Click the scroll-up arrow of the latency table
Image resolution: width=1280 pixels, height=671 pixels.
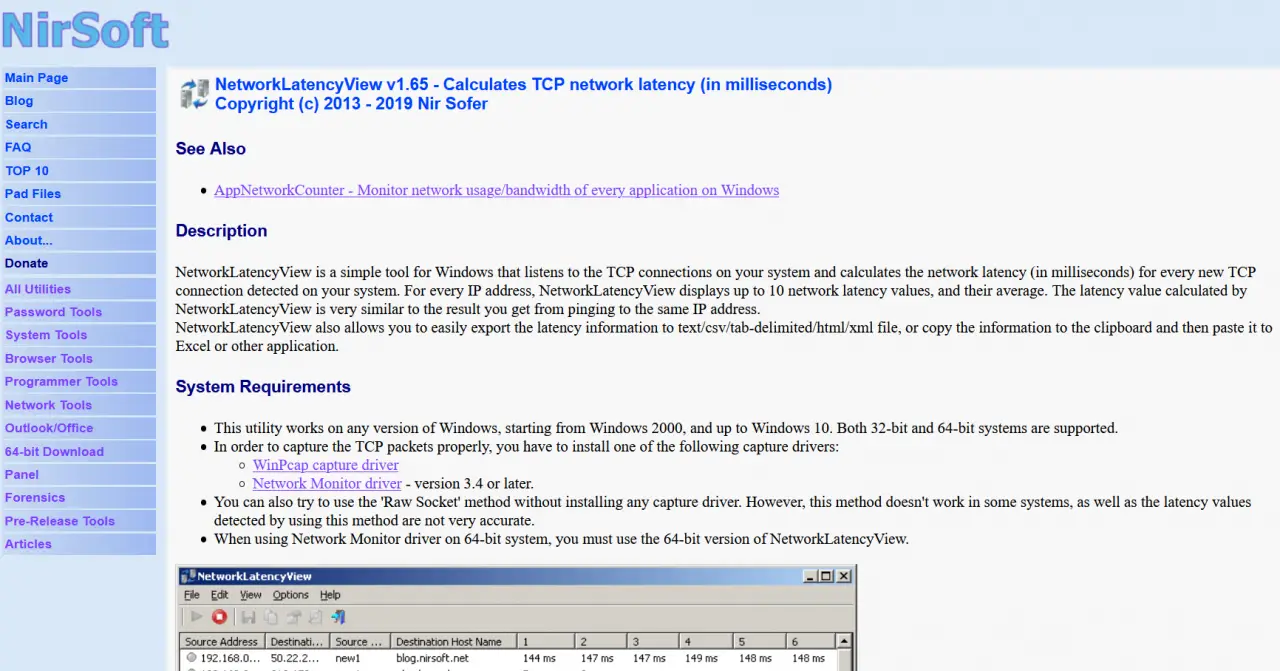tap(845, 641)
